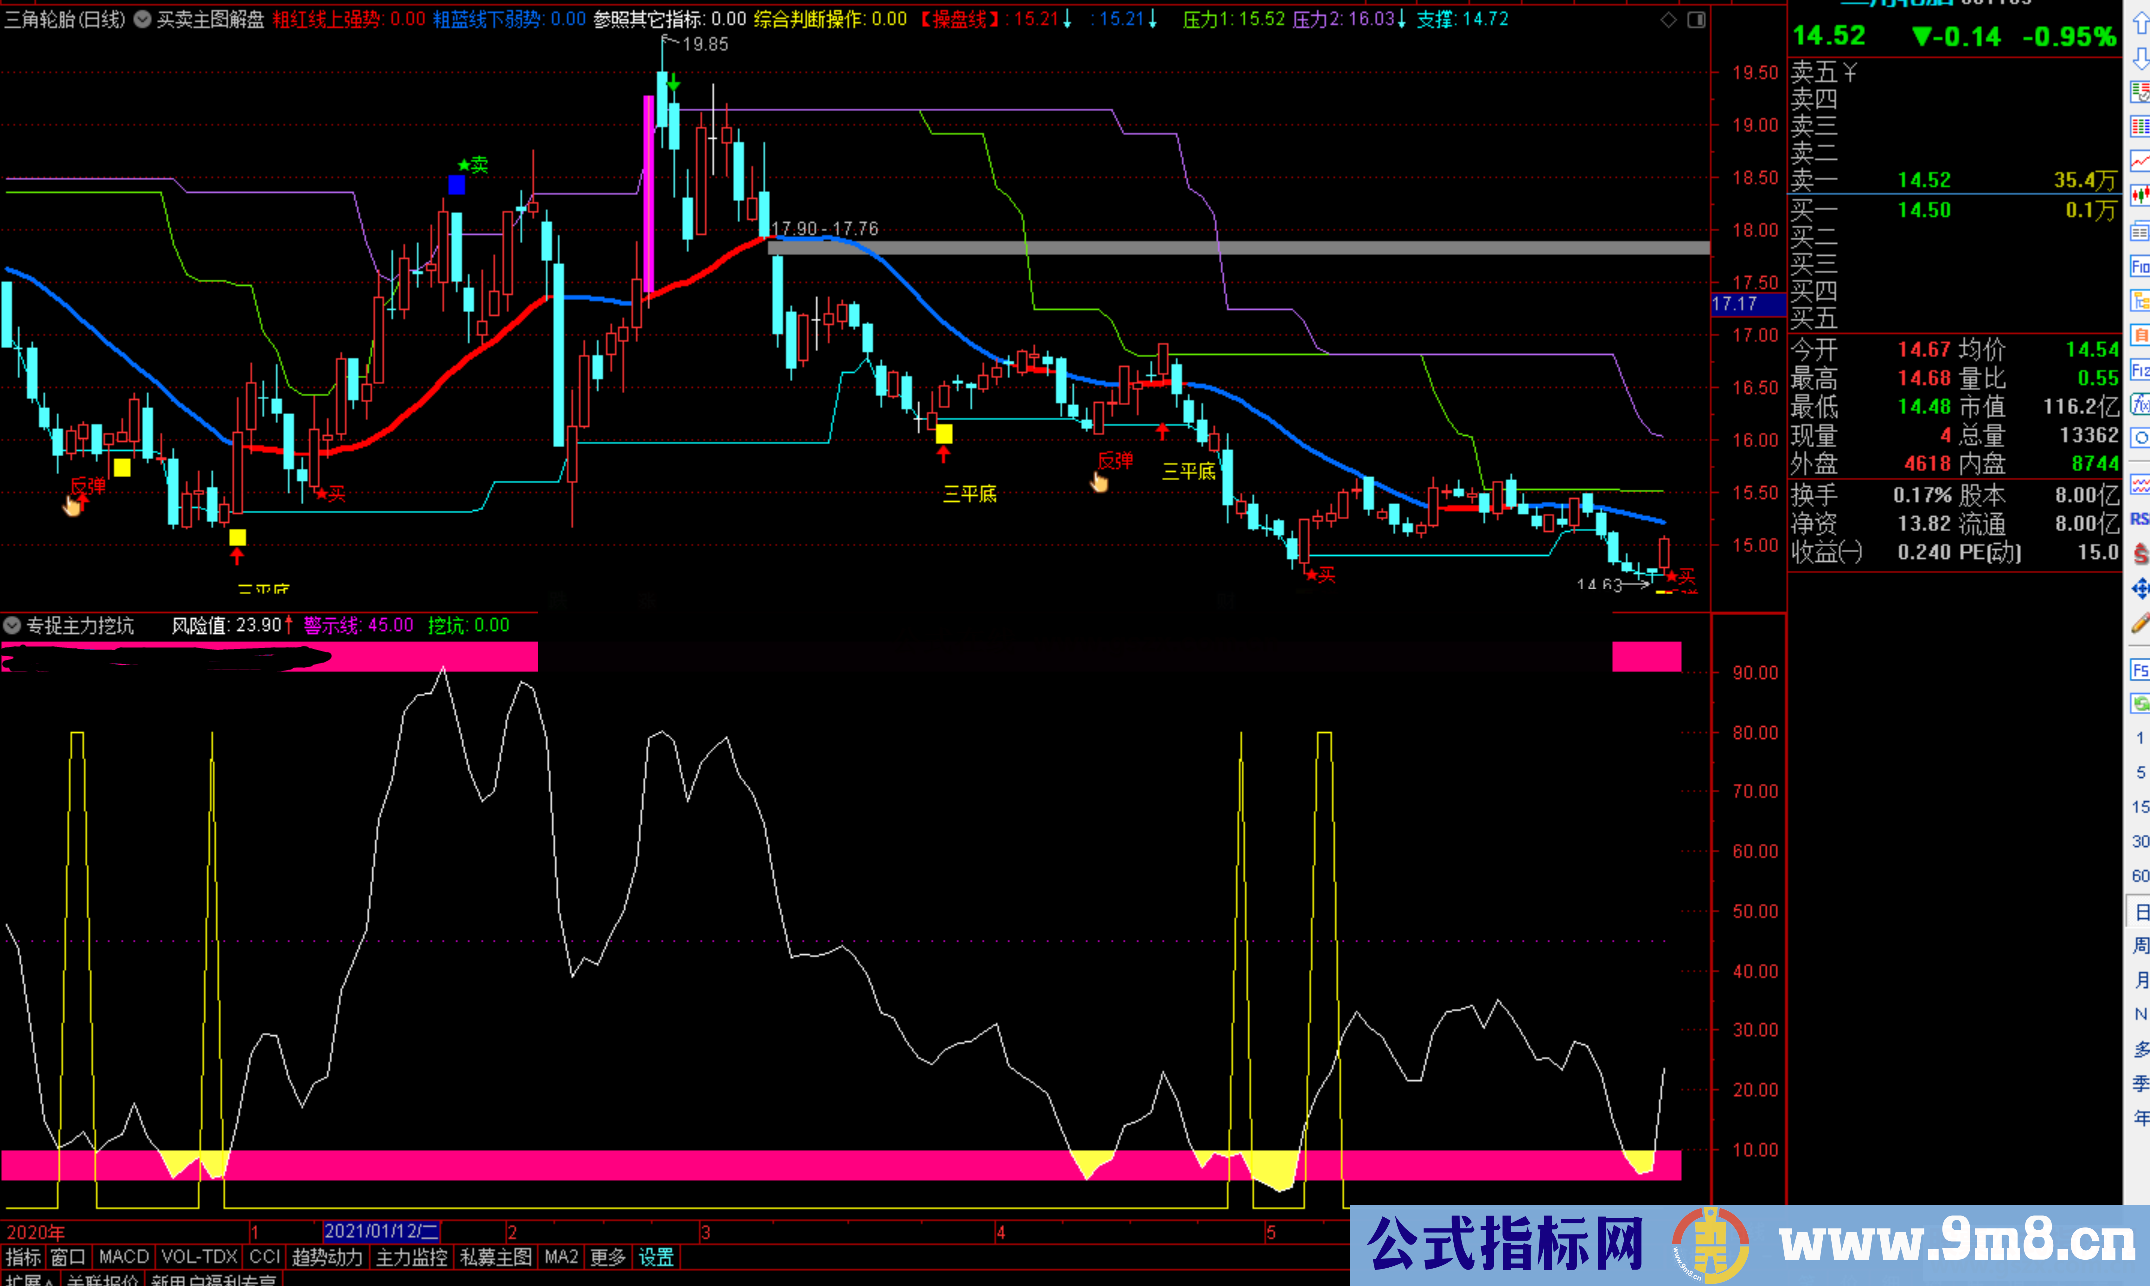Click the 扩展 expander at bottom left
Viewport: 2150px width, 1286px height.
click(30, 1280)
